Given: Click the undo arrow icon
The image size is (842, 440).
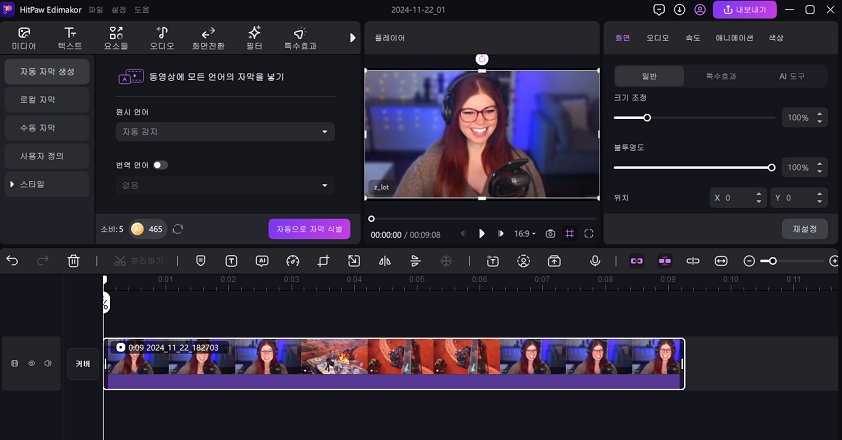Looking at the screenshot, I should coord(12,261).
